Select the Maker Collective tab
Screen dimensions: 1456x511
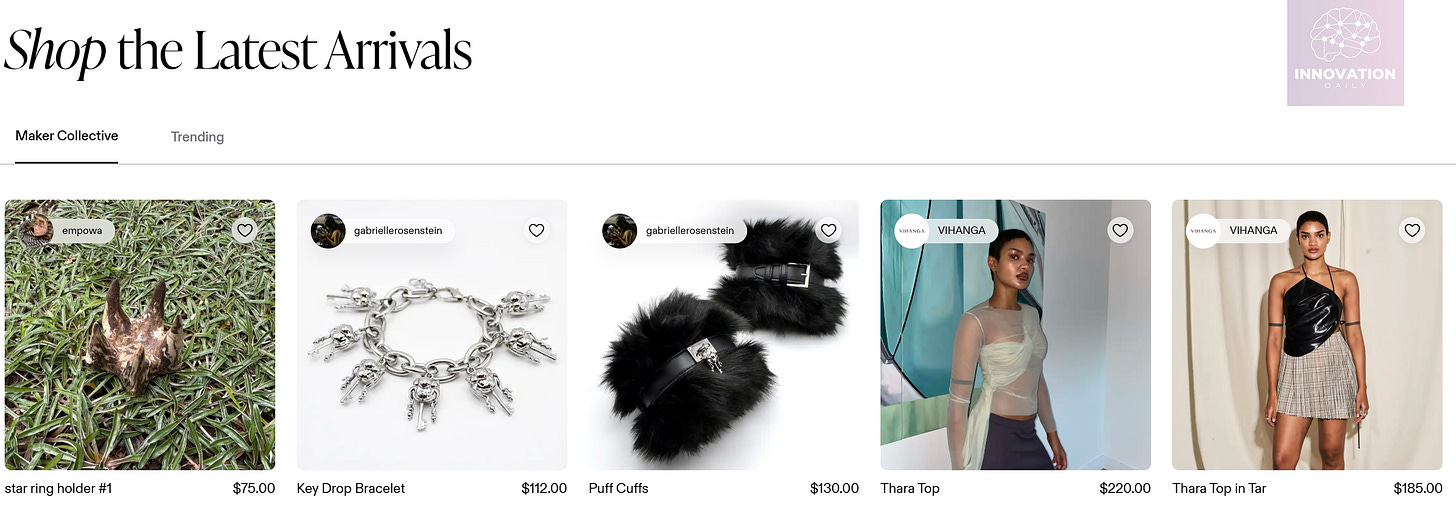pyautogui.click(x=67, y=136)
